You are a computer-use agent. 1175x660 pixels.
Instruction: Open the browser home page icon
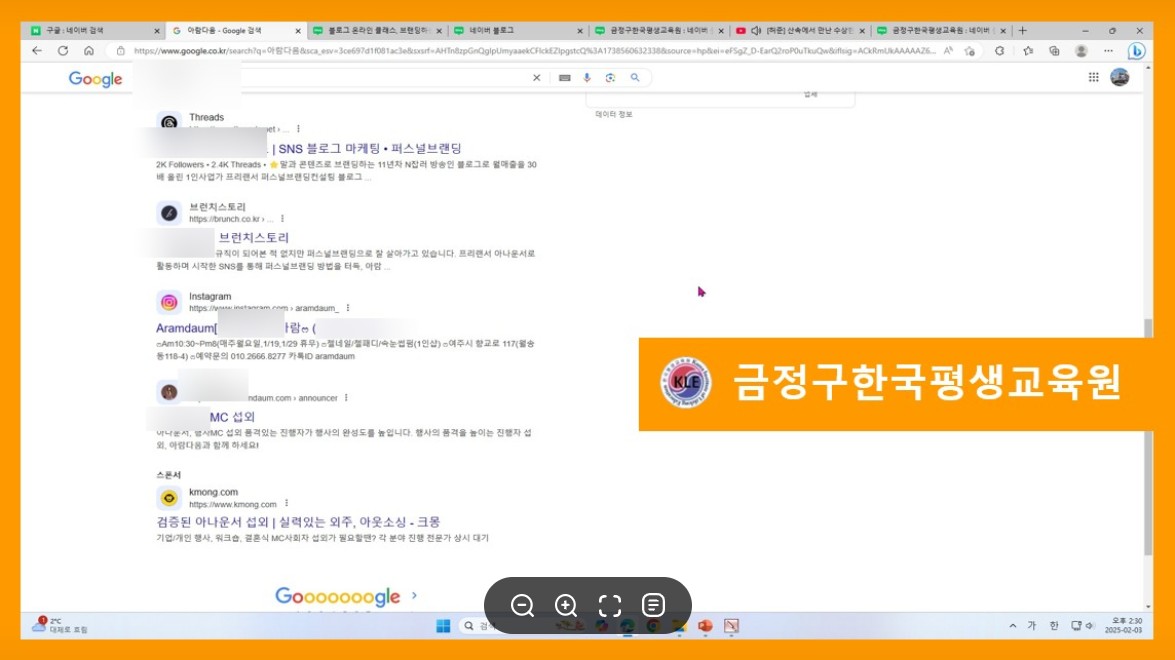click(x=88, y=51)
